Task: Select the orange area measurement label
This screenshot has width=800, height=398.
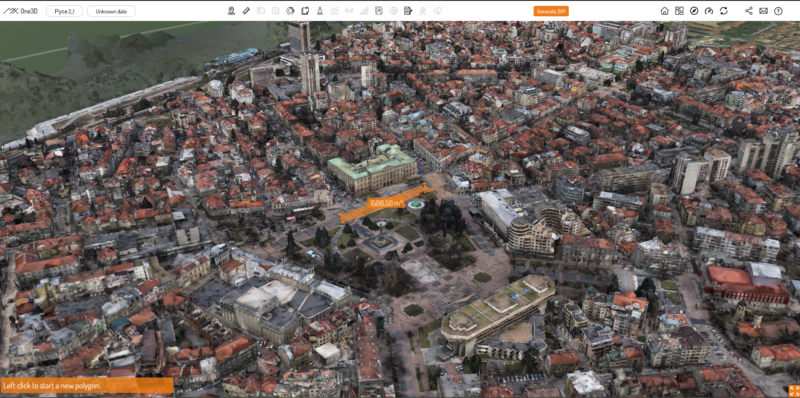Action: coord(386,203)
